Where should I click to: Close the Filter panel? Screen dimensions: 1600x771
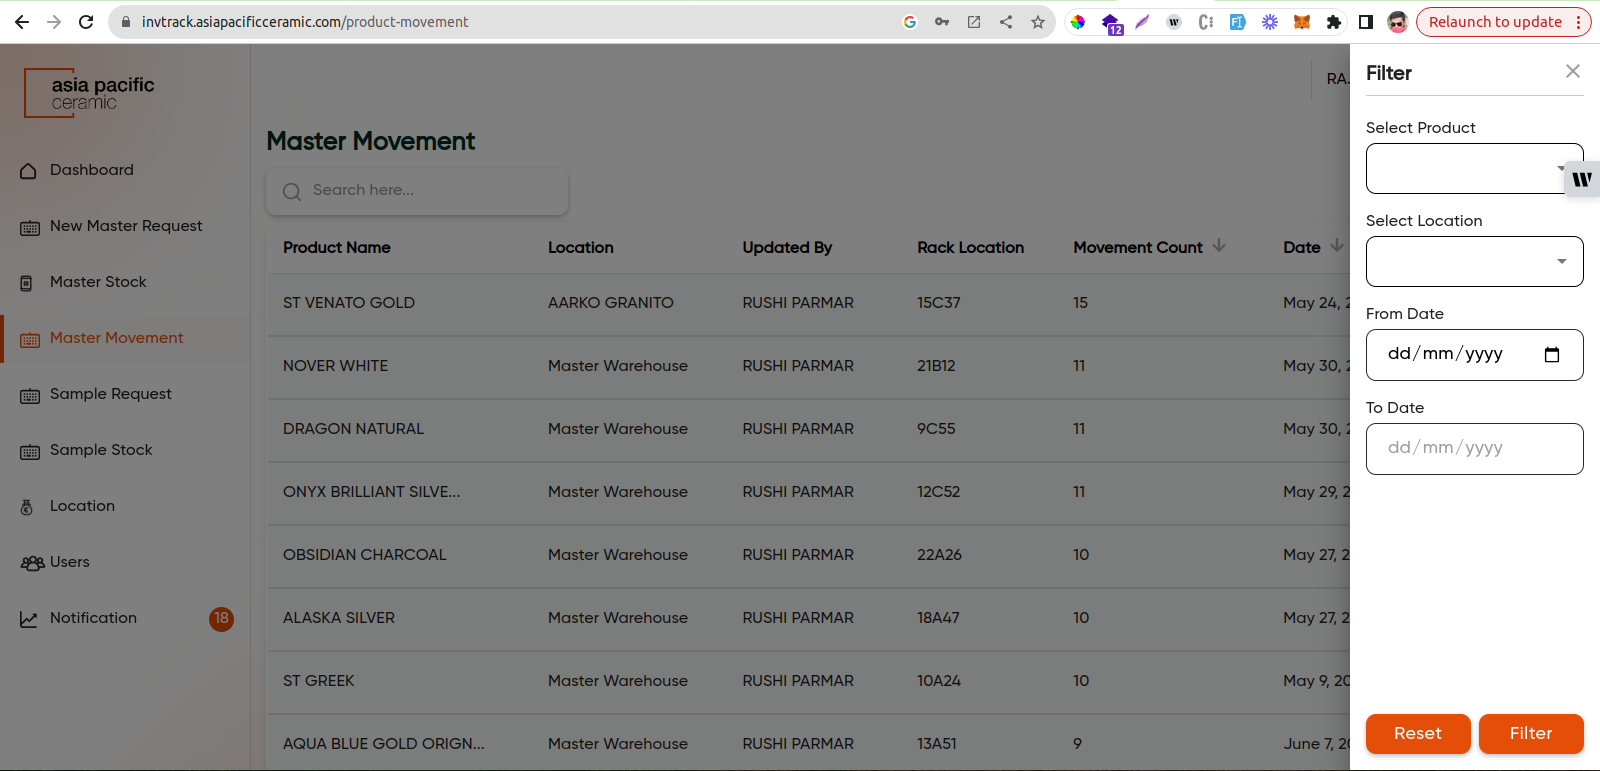1572,71
